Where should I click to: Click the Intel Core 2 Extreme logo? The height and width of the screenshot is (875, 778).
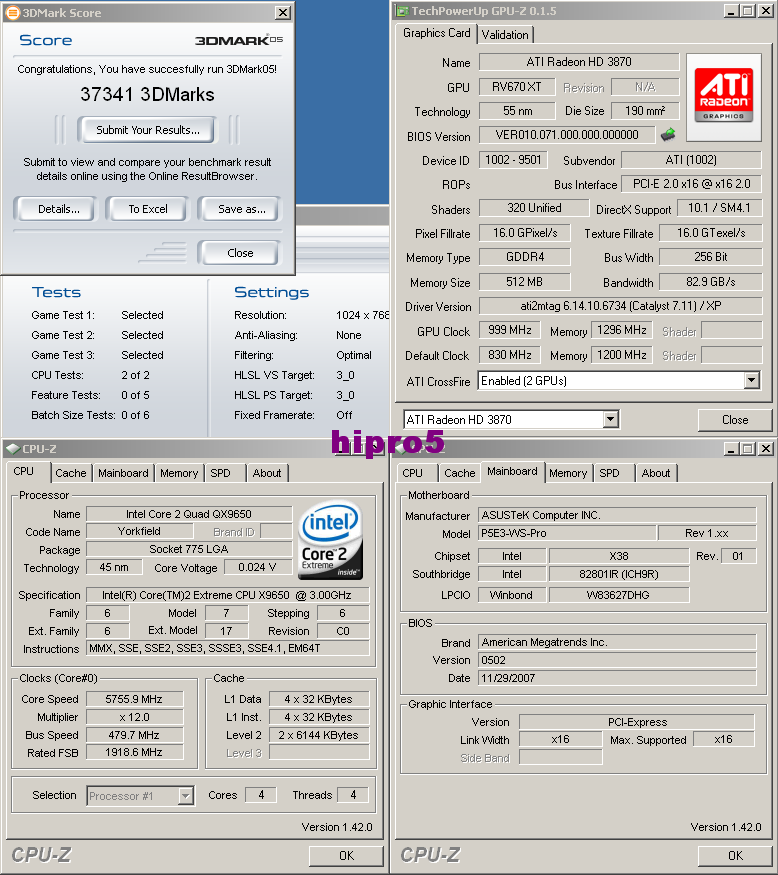(331, 541)
